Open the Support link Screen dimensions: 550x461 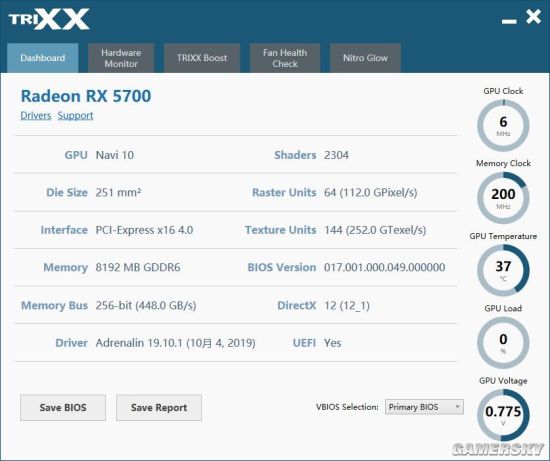[75, 115]
